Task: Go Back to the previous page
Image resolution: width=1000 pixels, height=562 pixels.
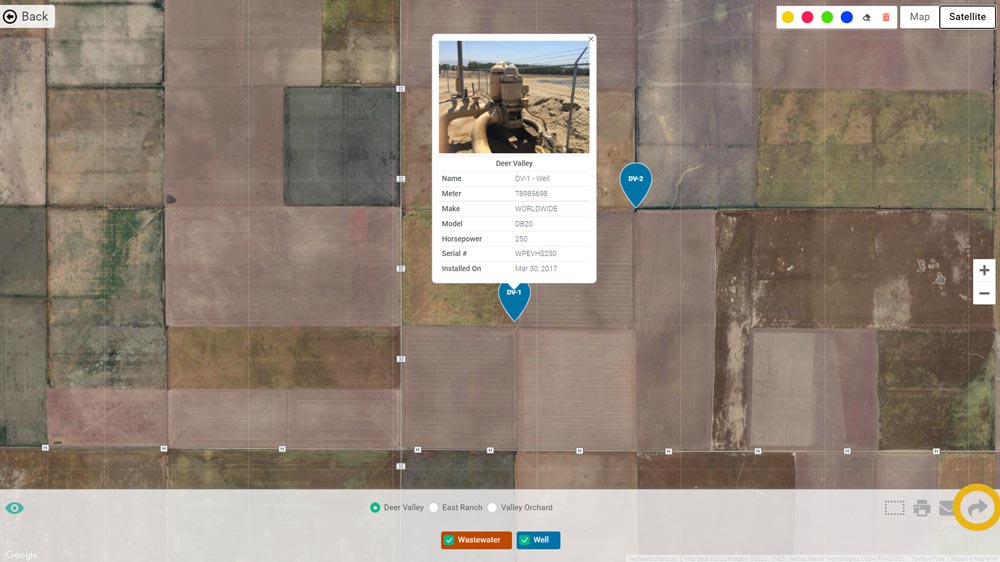Action: point(26,17)
